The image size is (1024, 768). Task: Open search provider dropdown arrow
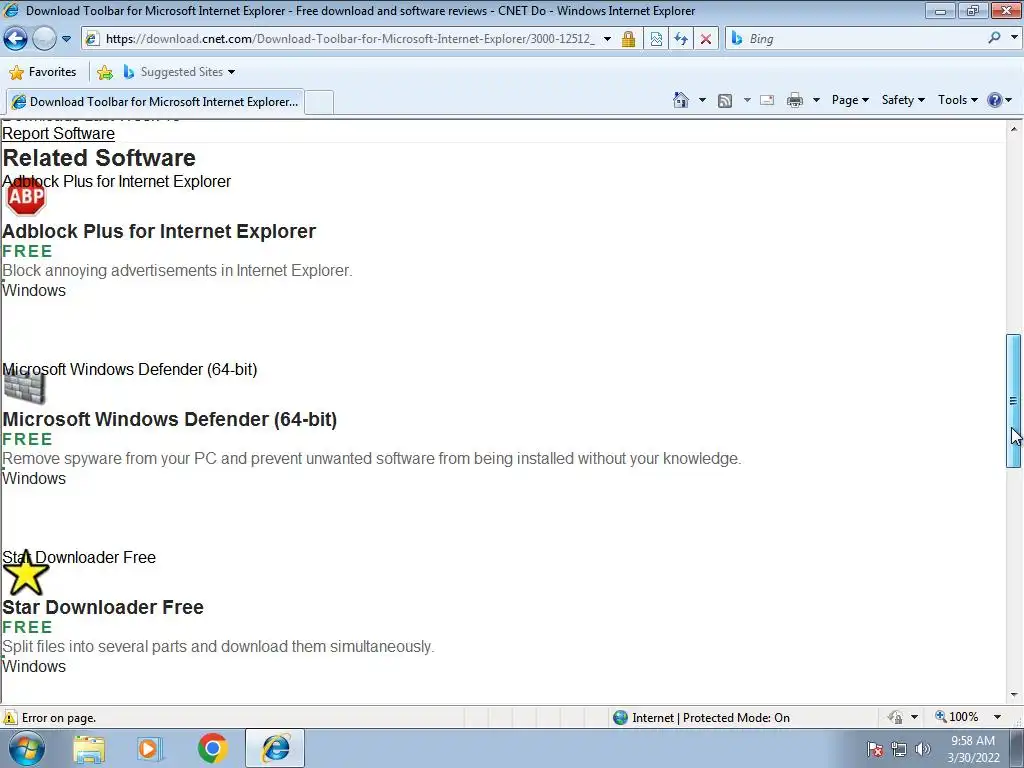tap(1014, 38)
